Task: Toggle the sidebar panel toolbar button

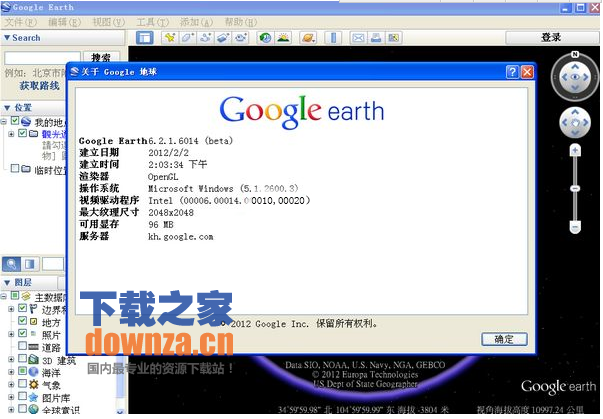Action: tap(145, 38)
